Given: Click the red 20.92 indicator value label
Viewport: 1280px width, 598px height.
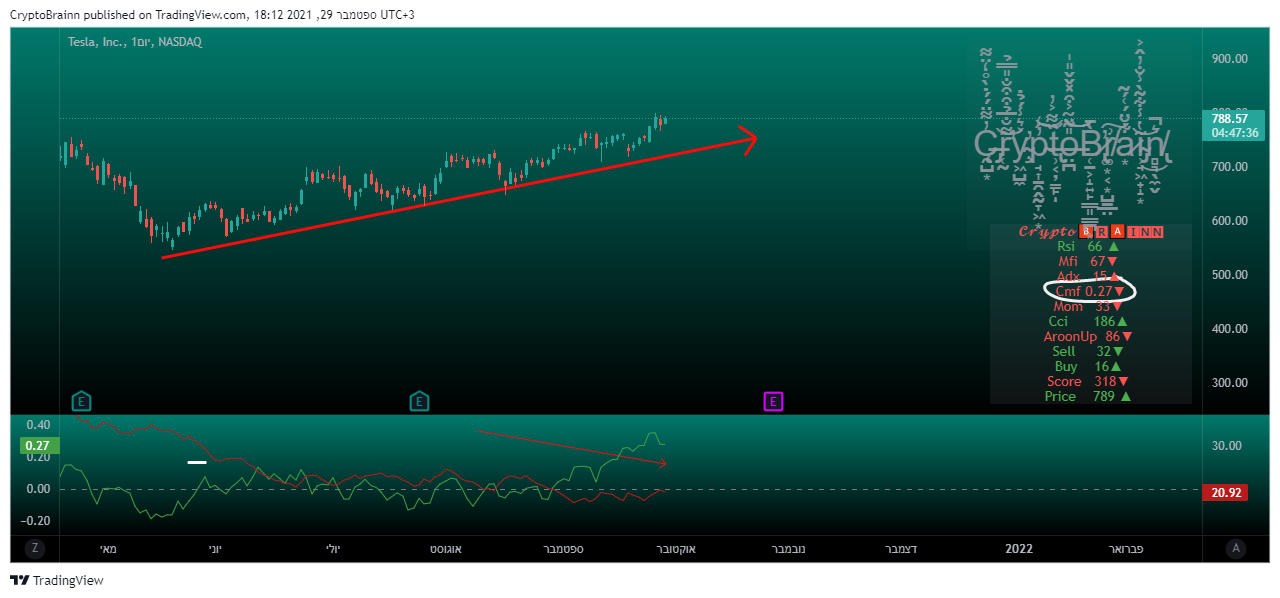Looking at the screenshot, I should 1225,493.
